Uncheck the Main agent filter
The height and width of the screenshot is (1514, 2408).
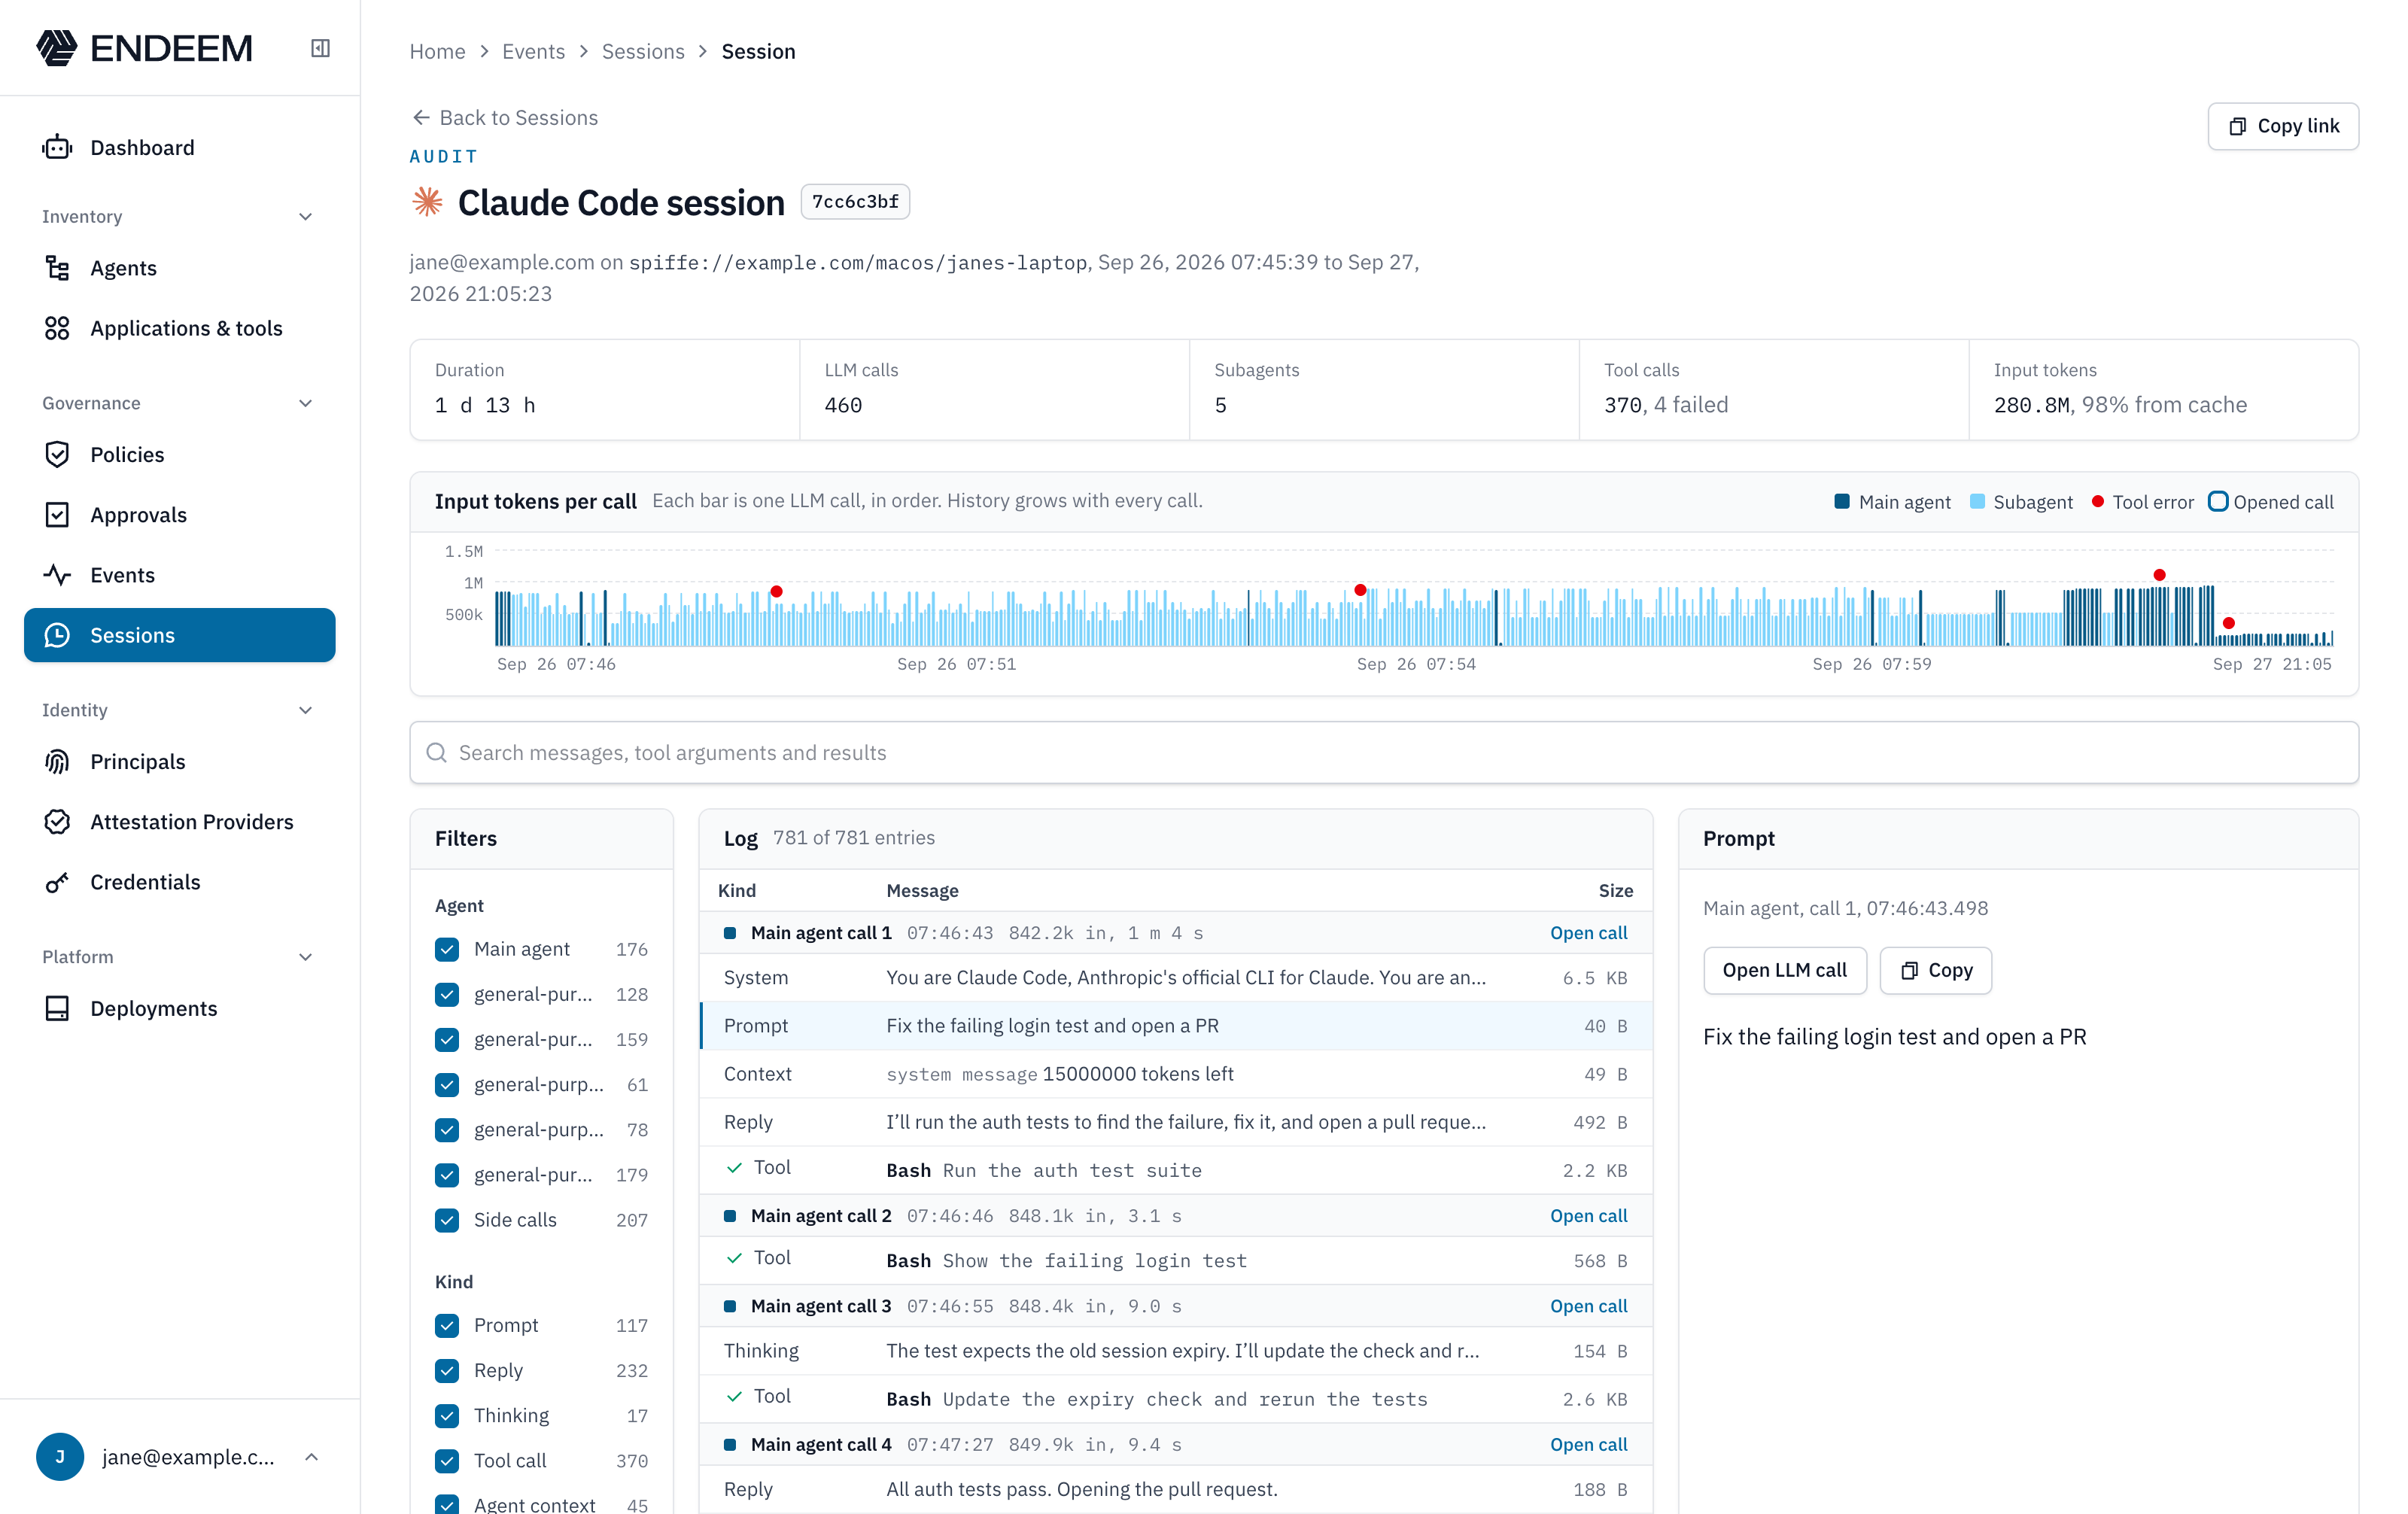(x=447, y=948)
